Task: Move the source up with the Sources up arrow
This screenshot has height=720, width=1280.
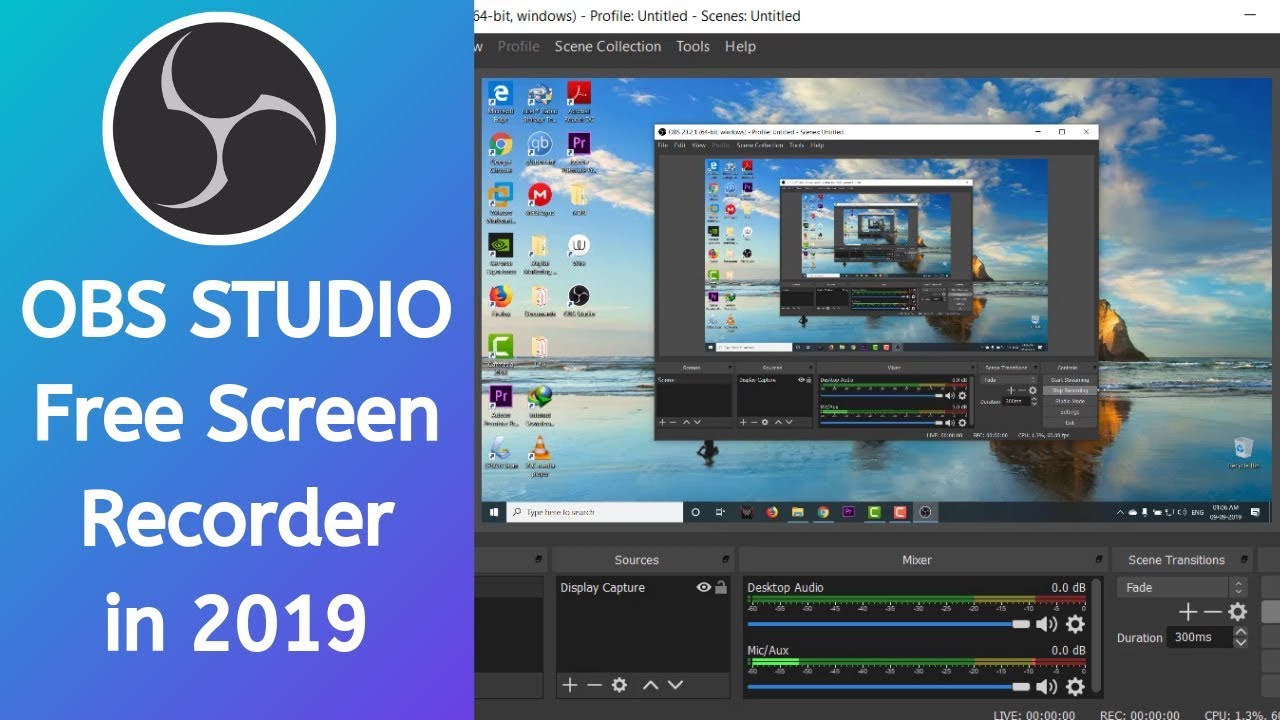Action: tap(650, 685)
